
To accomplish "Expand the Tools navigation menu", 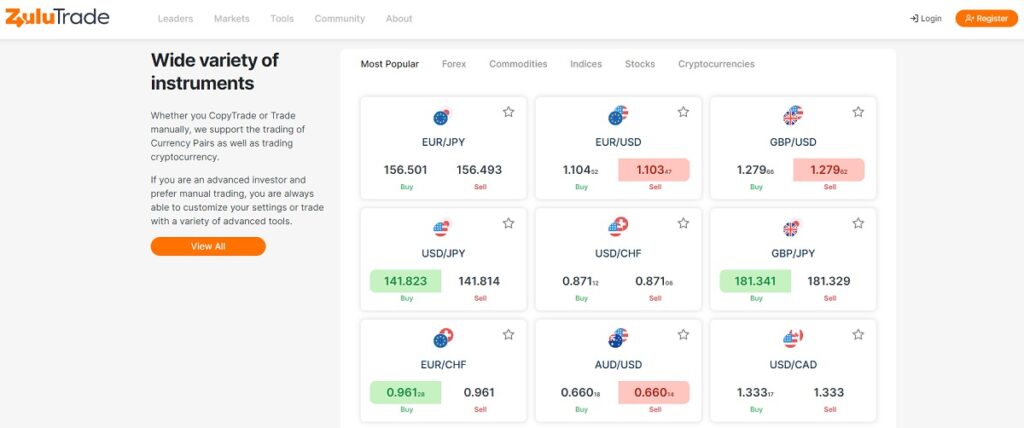I will pos(282,19).
